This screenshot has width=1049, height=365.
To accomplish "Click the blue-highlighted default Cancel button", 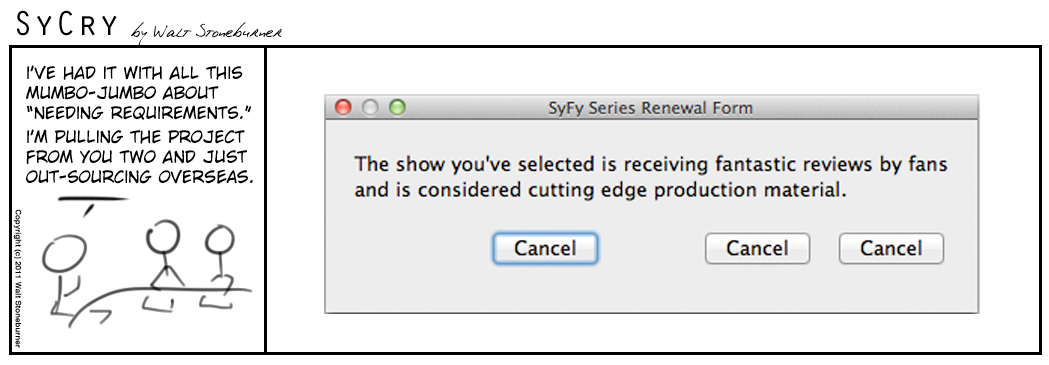I will (x=545, y=249).
